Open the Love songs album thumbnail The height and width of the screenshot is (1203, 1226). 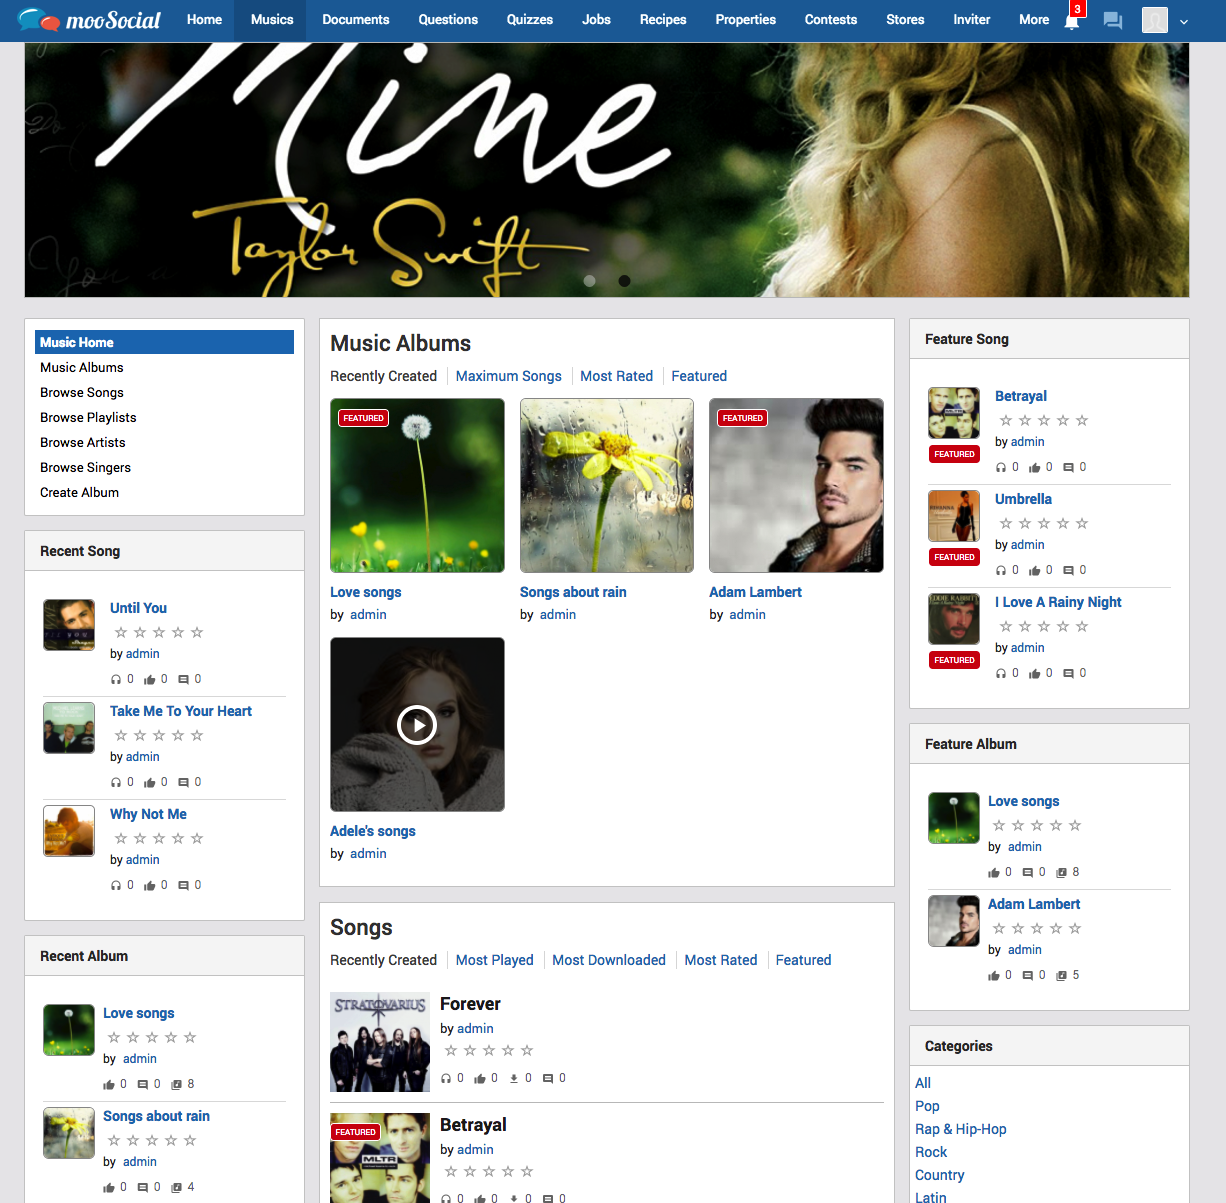(417, 485)
